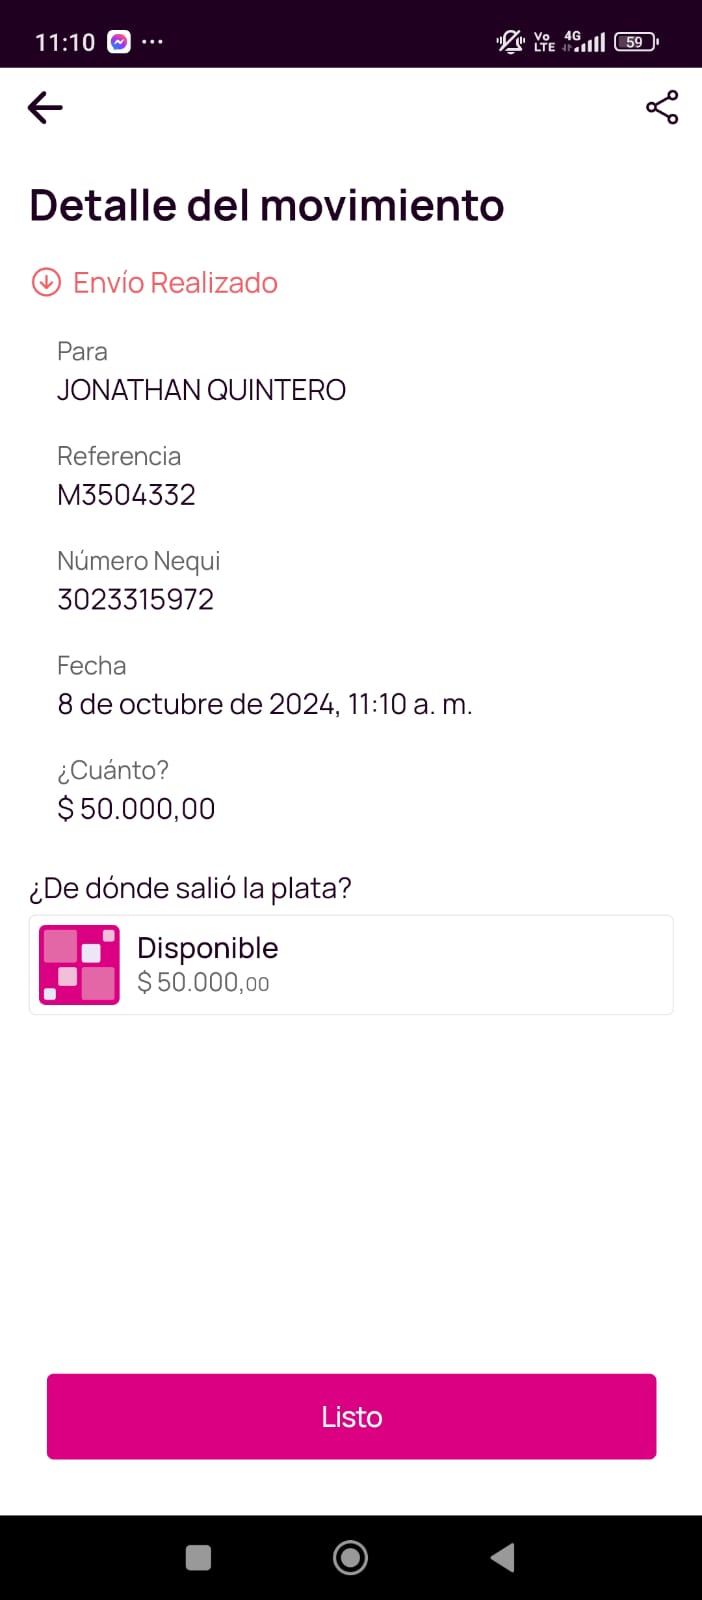
Task: Tap the pink Disponible account icon
Action: pyautogui.click(x=79, y=965)
